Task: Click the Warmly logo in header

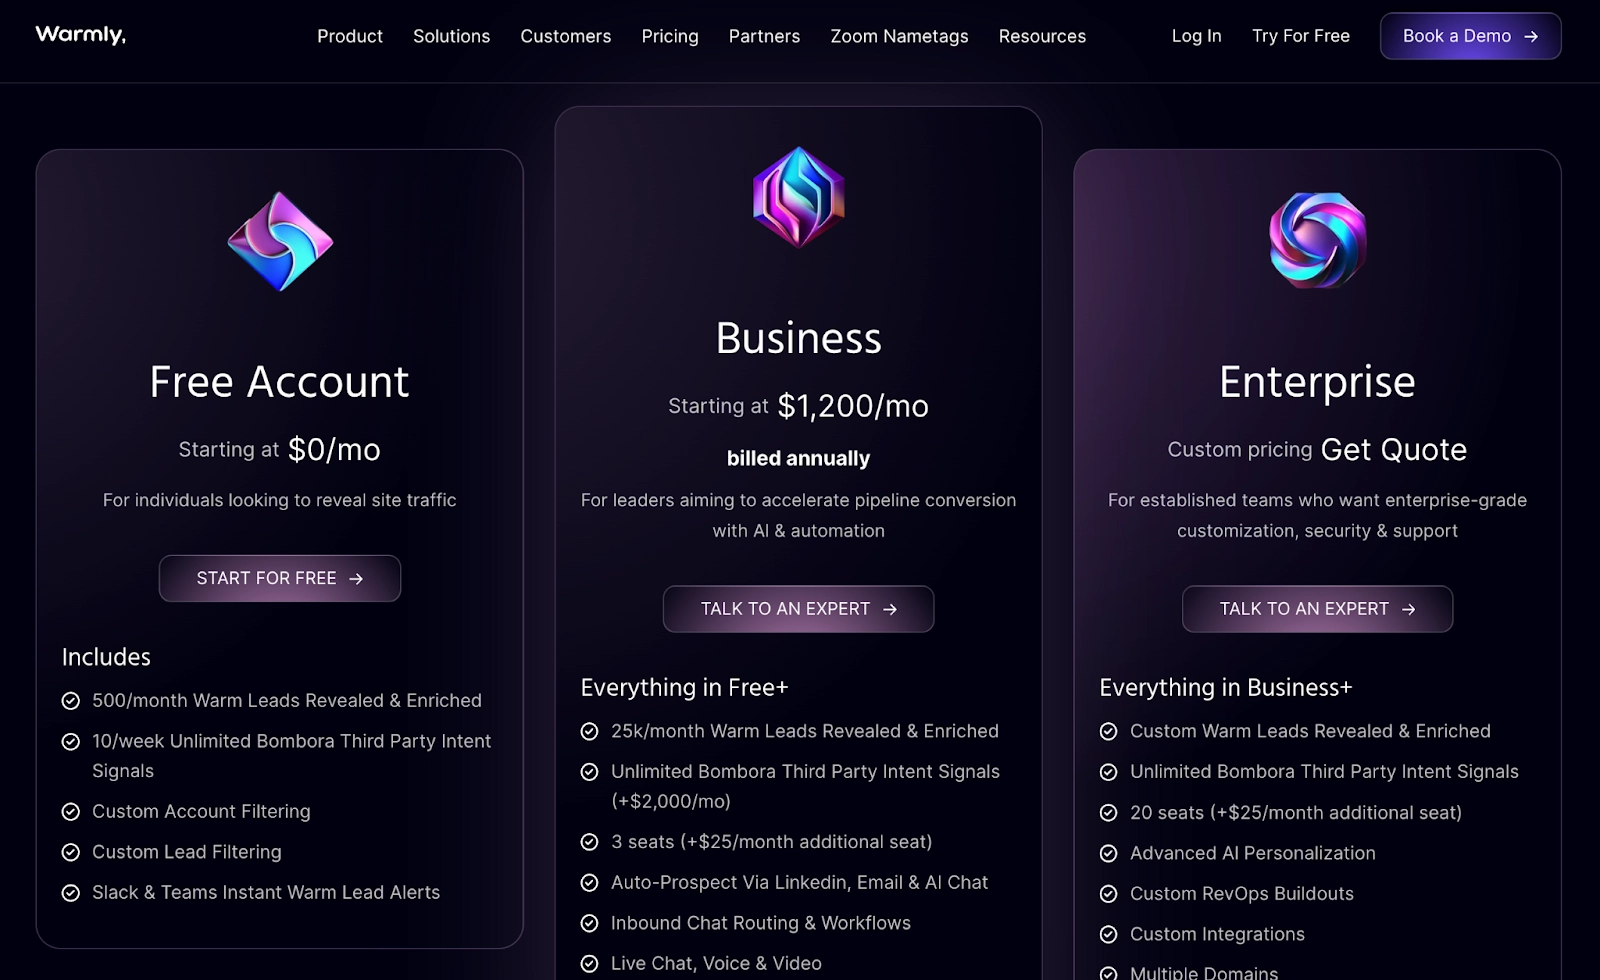Action: [x=80, y=35]
